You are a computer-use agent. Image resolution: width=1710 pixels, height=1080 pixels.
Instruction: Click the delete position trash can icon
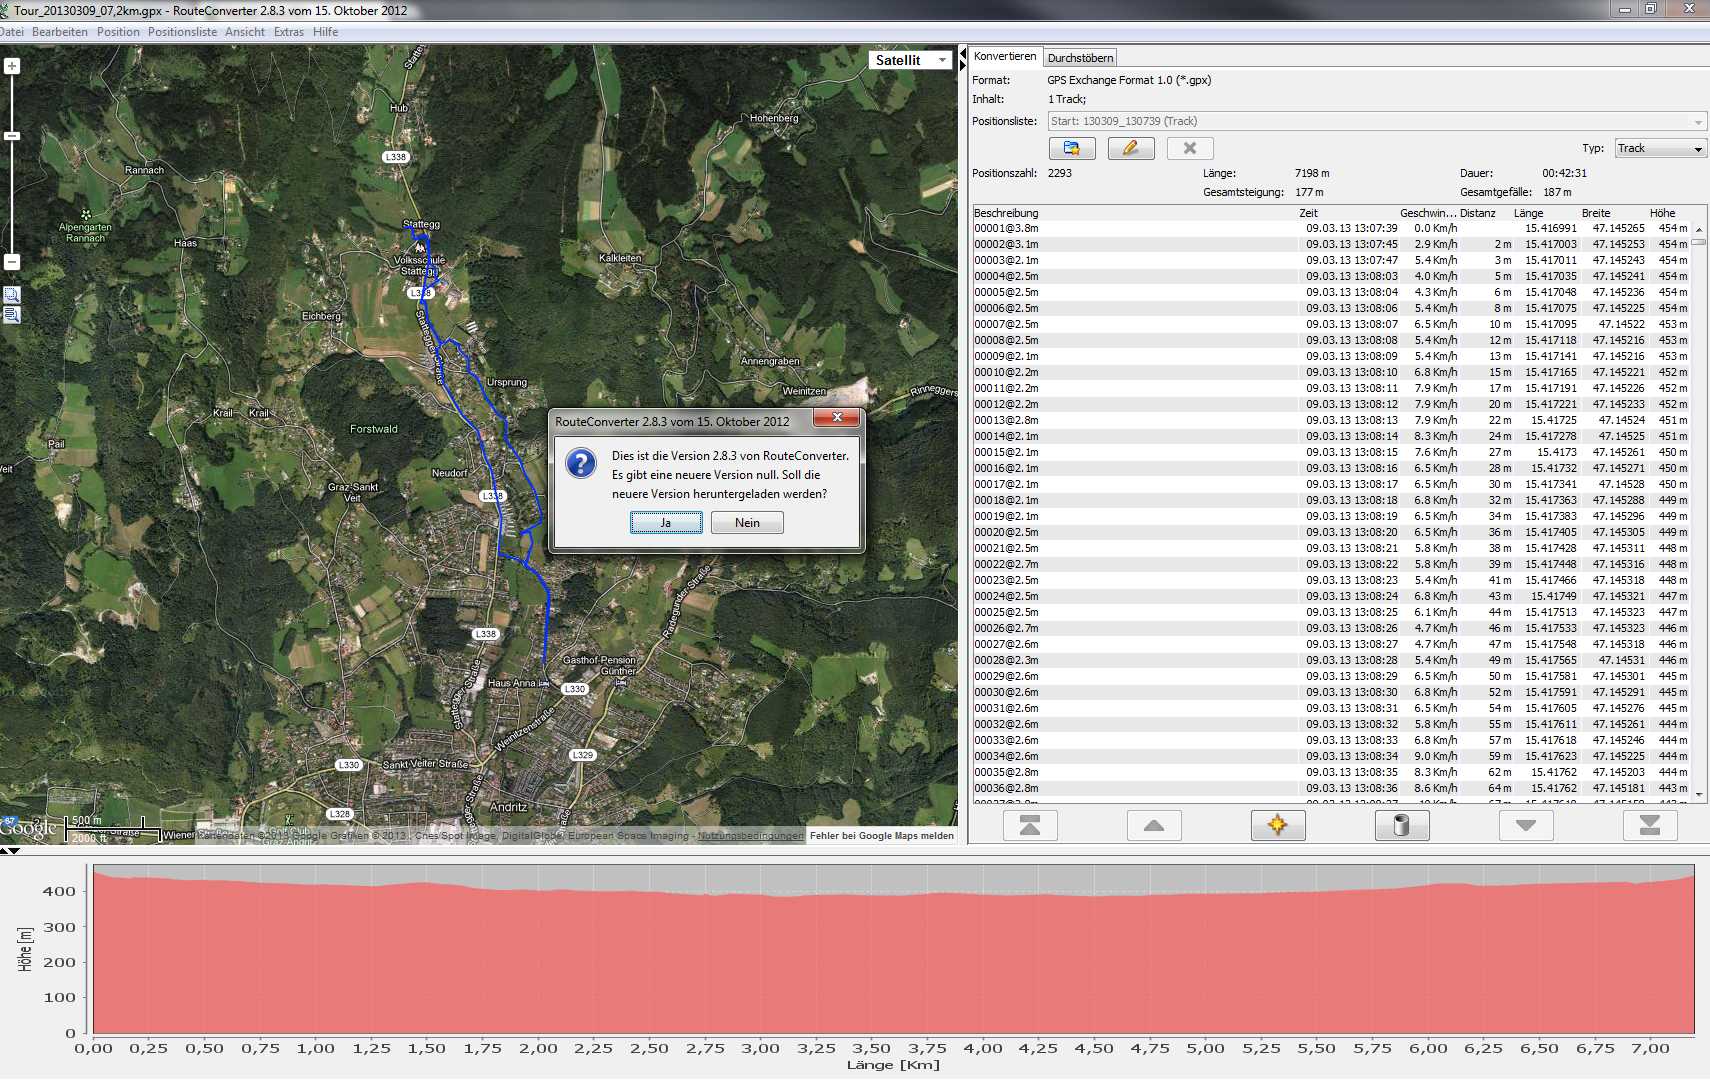point(1401,825)
